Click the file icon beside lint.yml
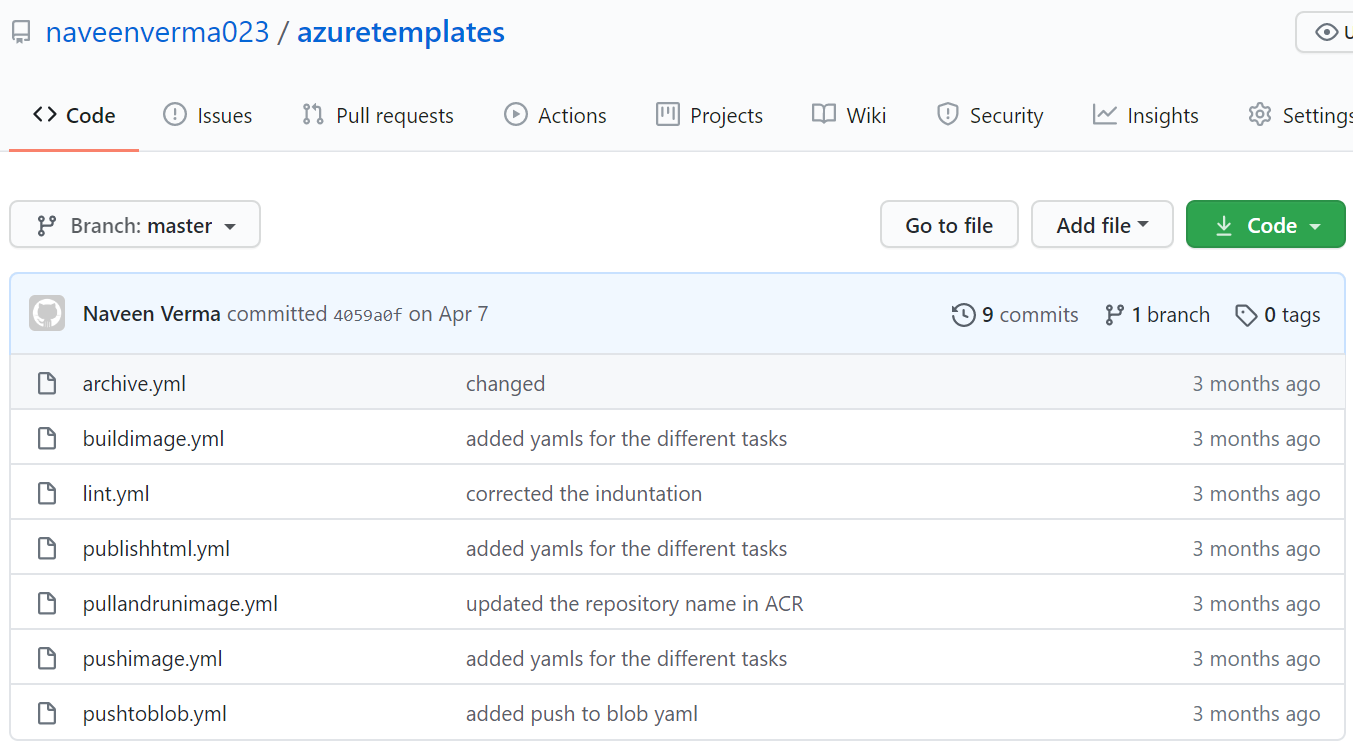Screen dimensions: 1353x742 [47, 494]
